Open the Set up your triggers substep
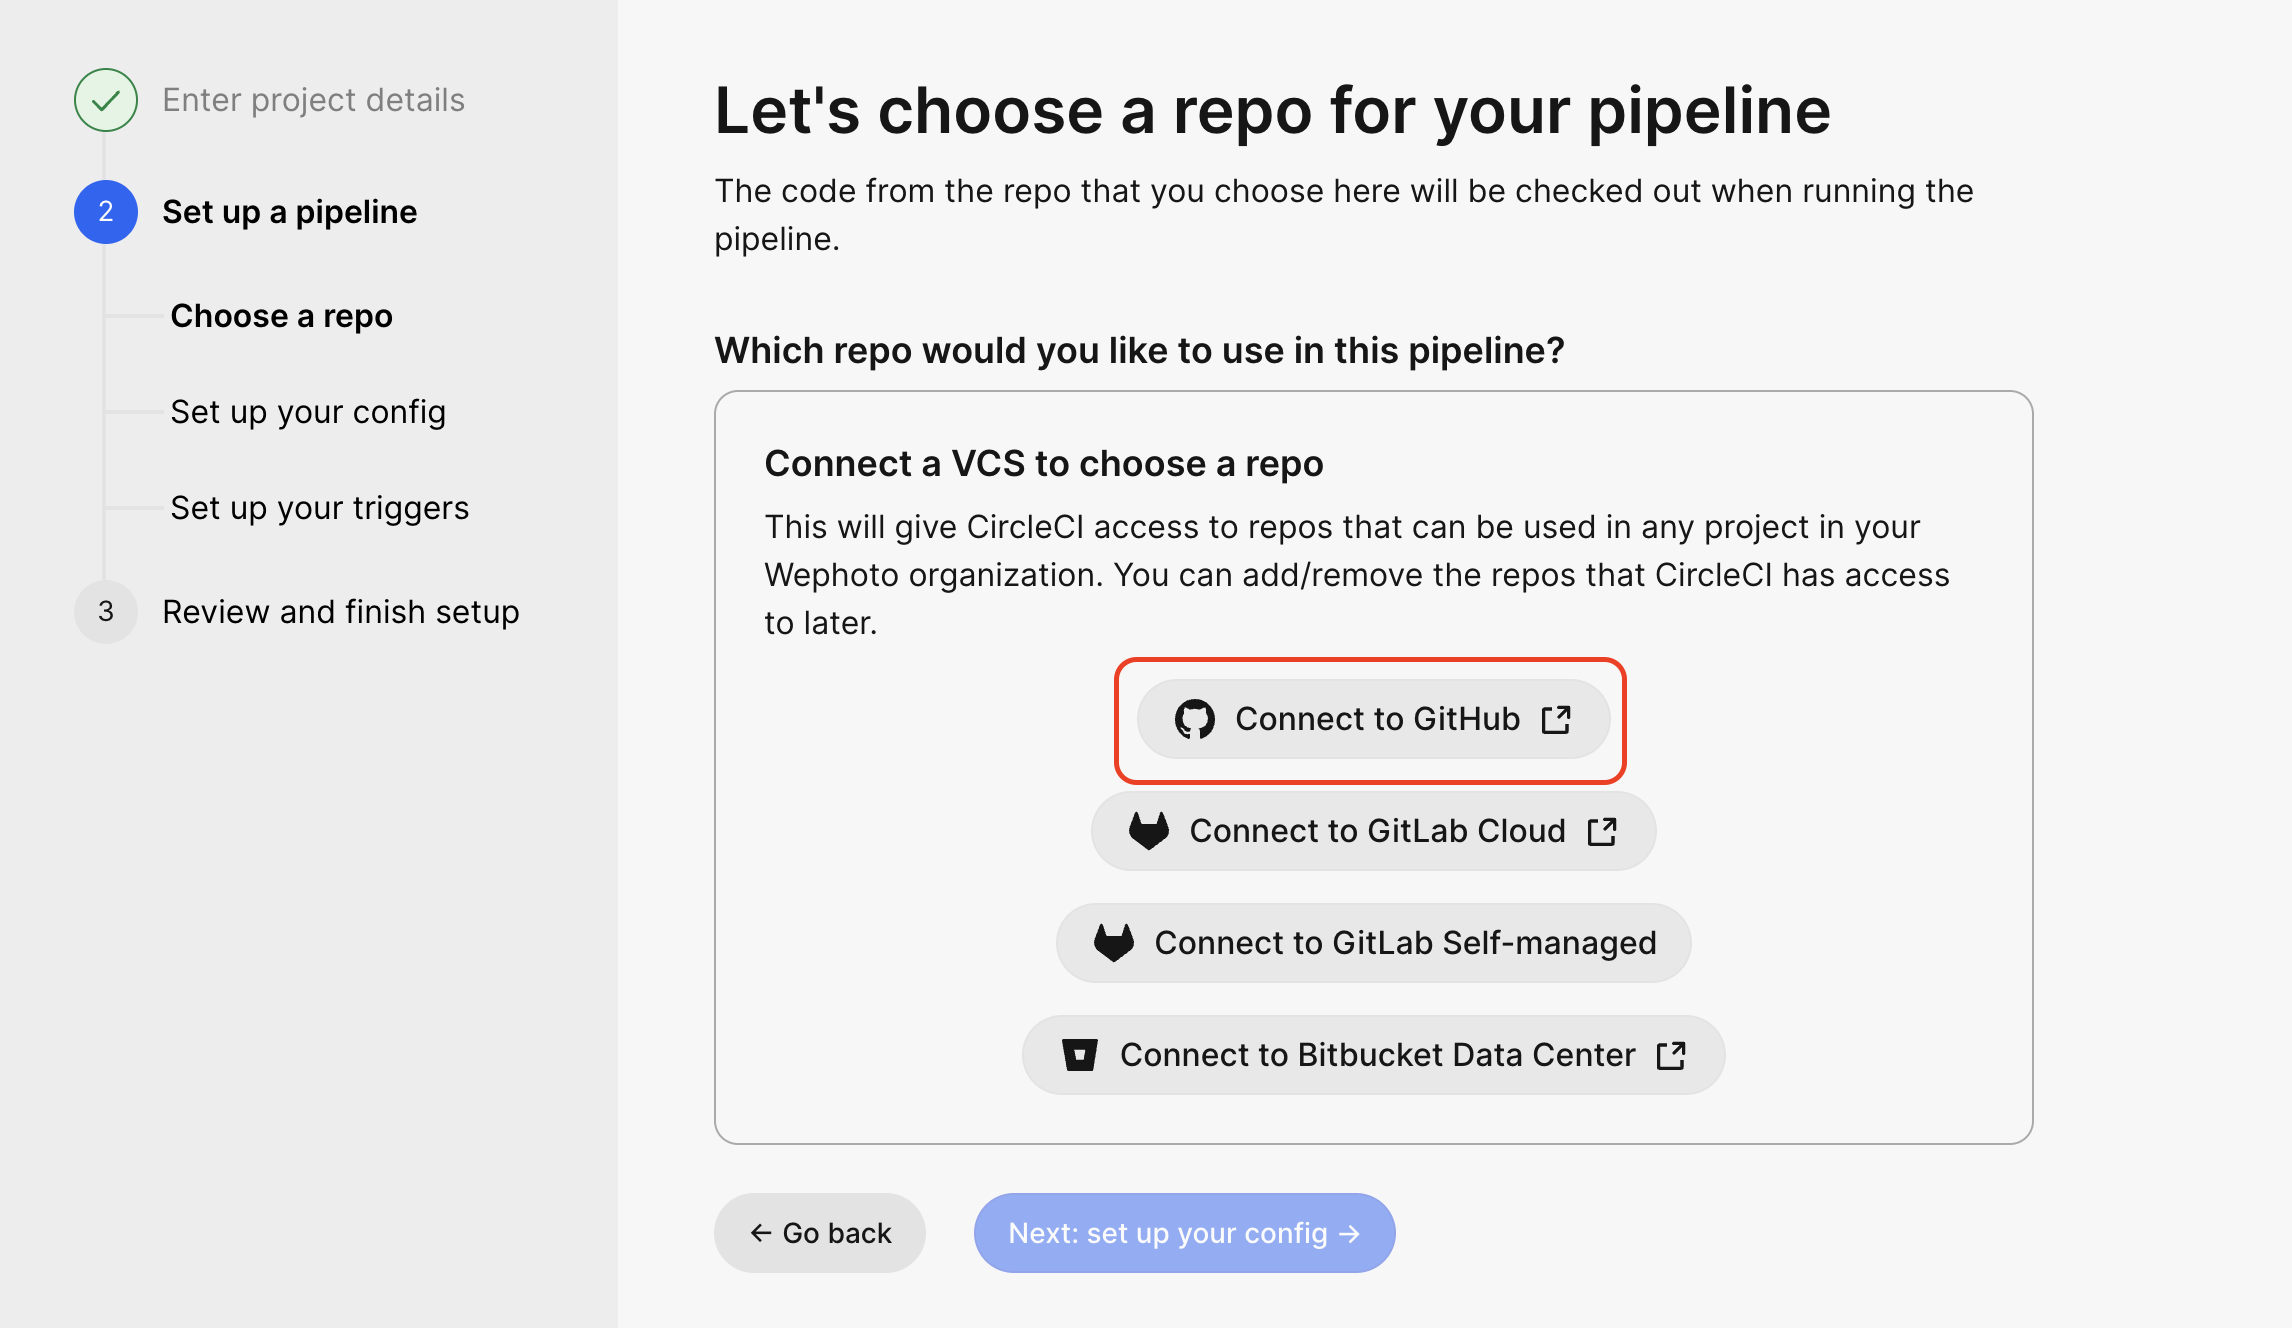Image resolution: width=2292 pixels, height=1328 pixels. coord(319,508)
